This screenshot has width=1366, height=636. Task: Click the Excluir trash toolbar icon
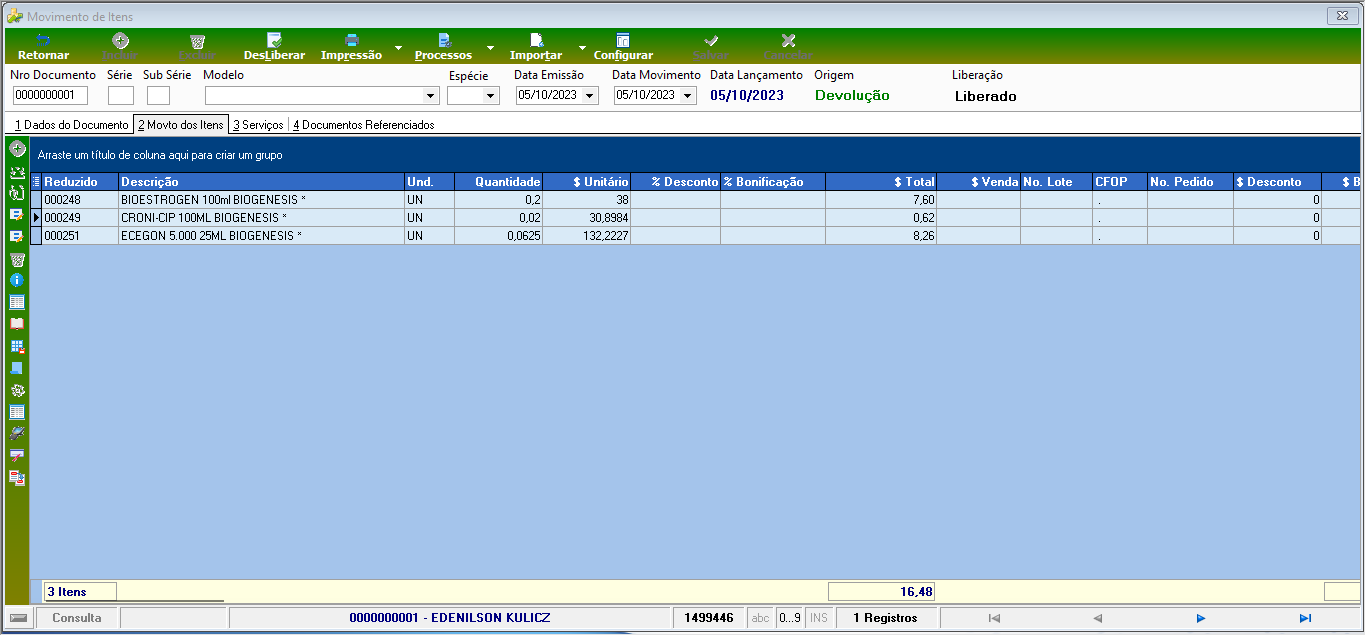click(x=197, y=41)
